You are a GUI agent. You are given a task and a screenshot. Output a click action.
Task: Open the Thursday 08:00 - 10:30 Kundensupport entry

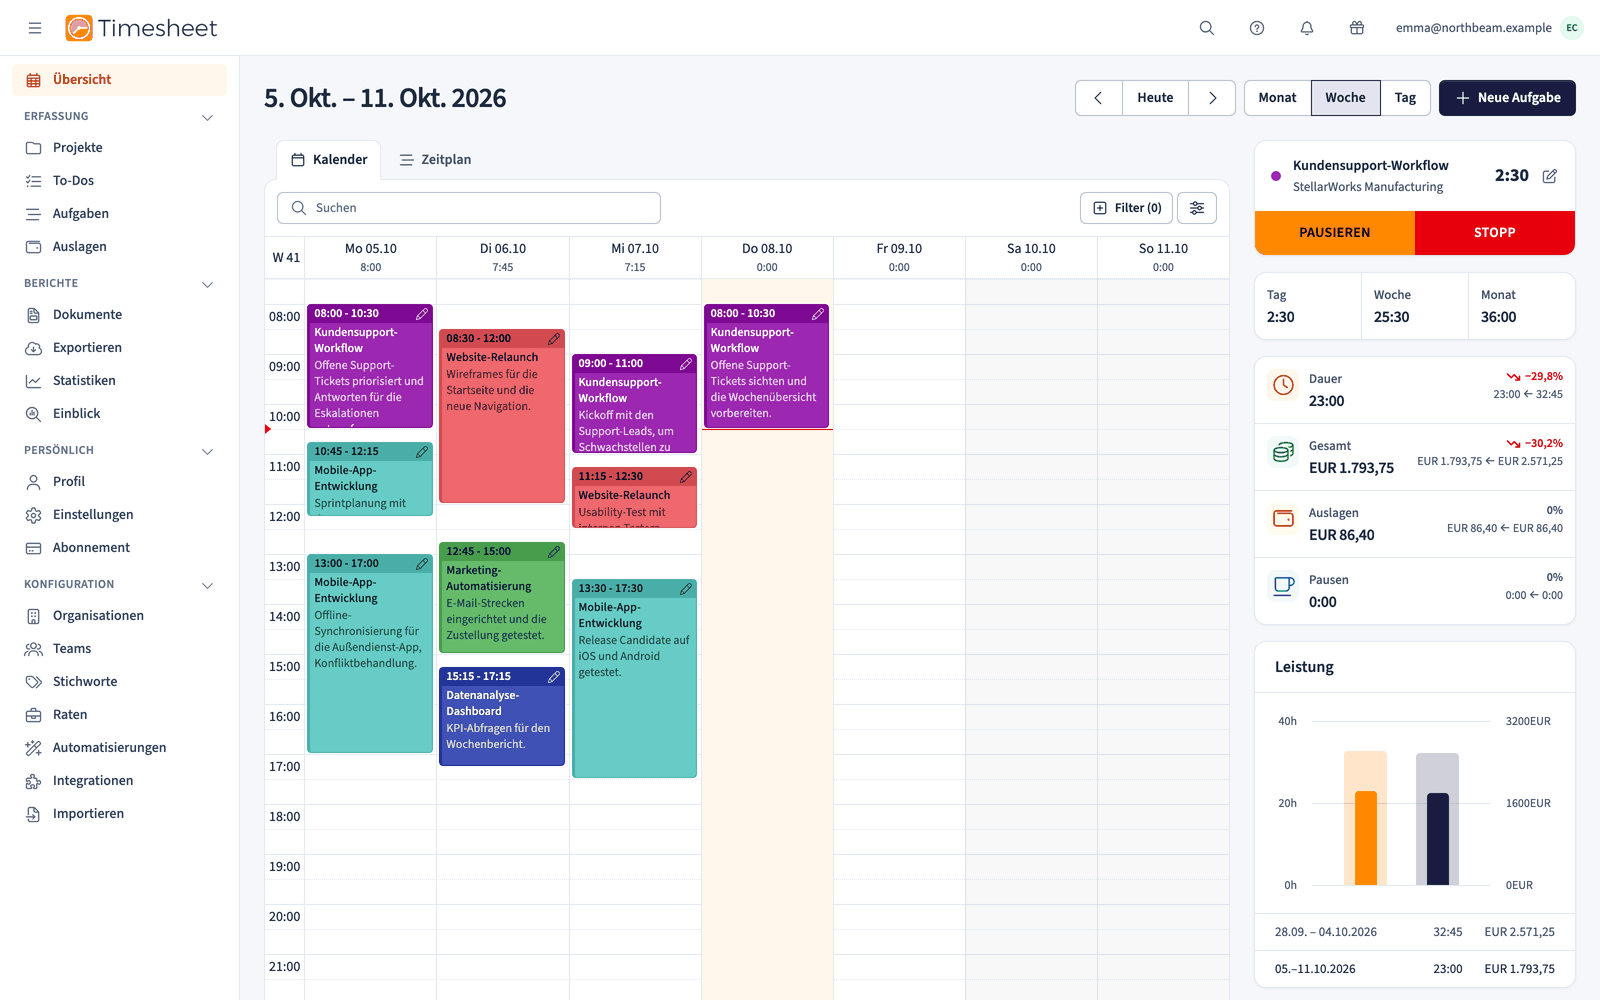(766, 366)
